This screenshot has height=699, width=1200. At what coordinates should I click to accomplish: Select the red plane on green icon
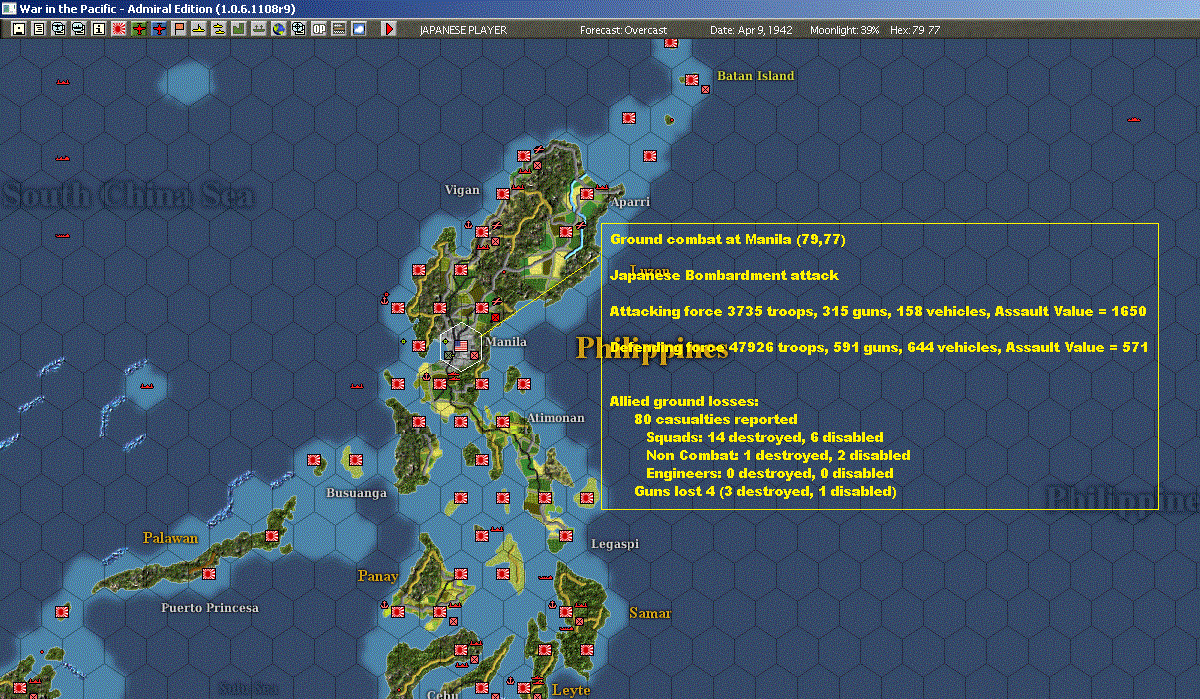[x=139, y=29]
